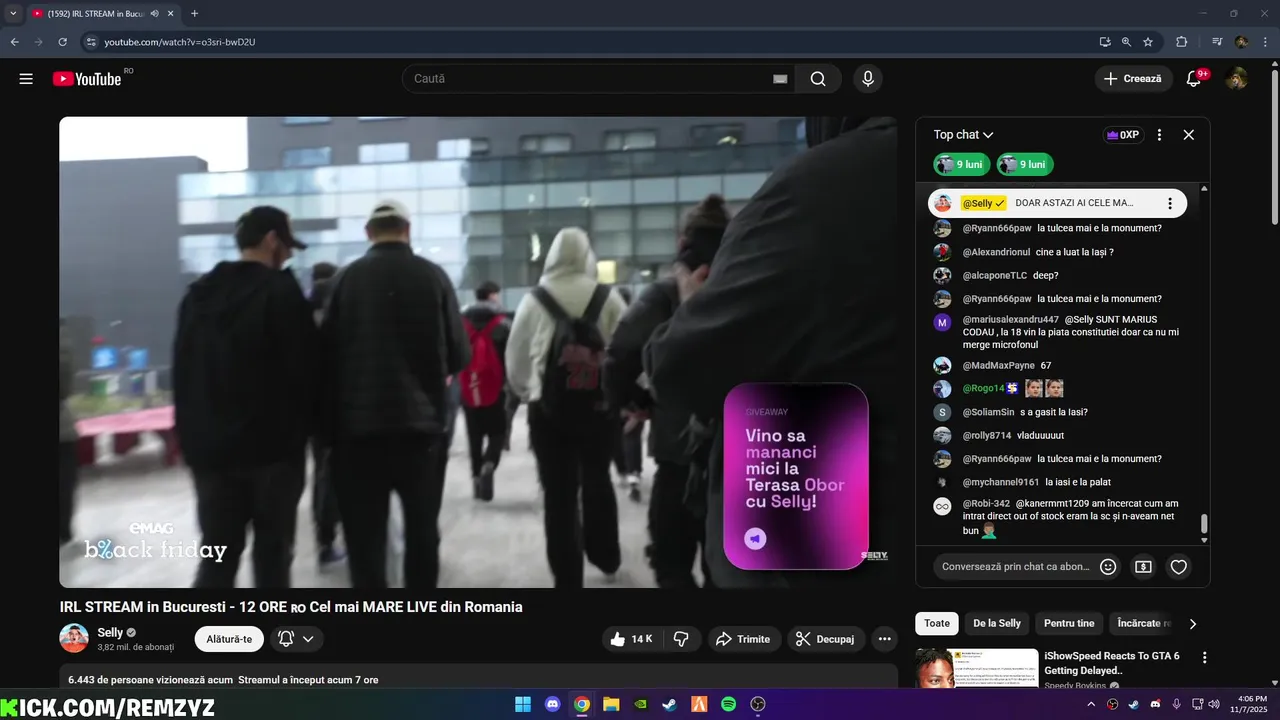Click the chat message input field
The width and height of the screenshot is (1280, 720).
[1016, 567]
